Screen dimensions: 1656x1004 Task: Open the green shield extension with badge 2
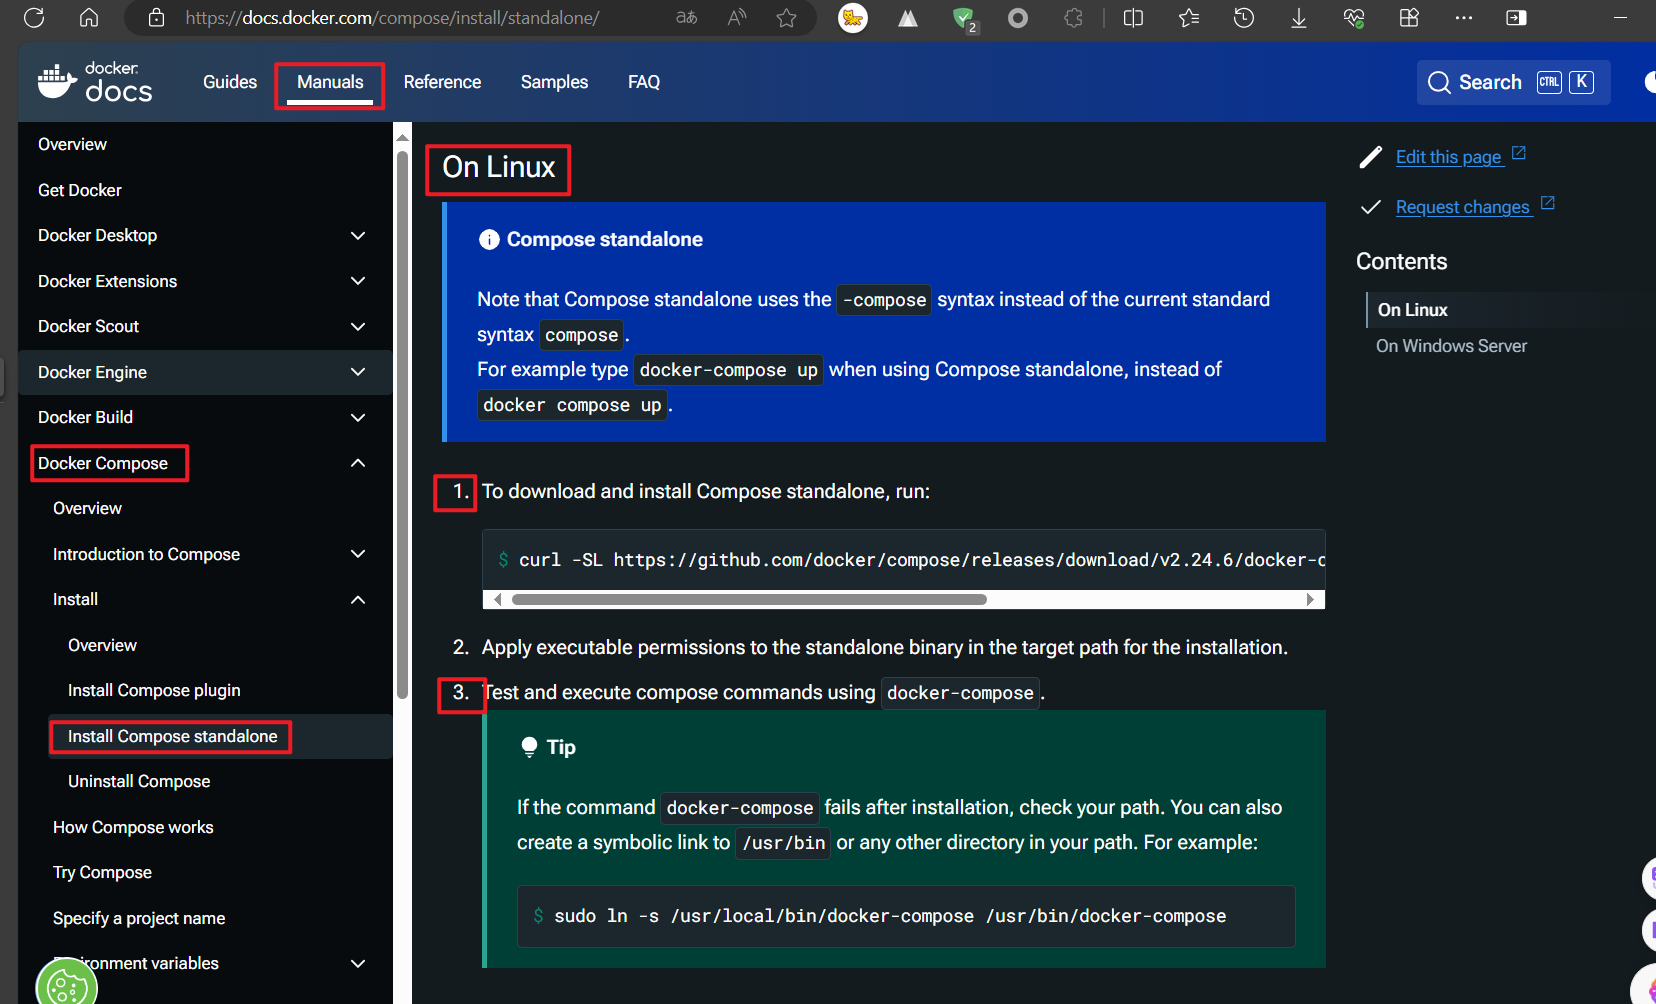pos(964,19)
